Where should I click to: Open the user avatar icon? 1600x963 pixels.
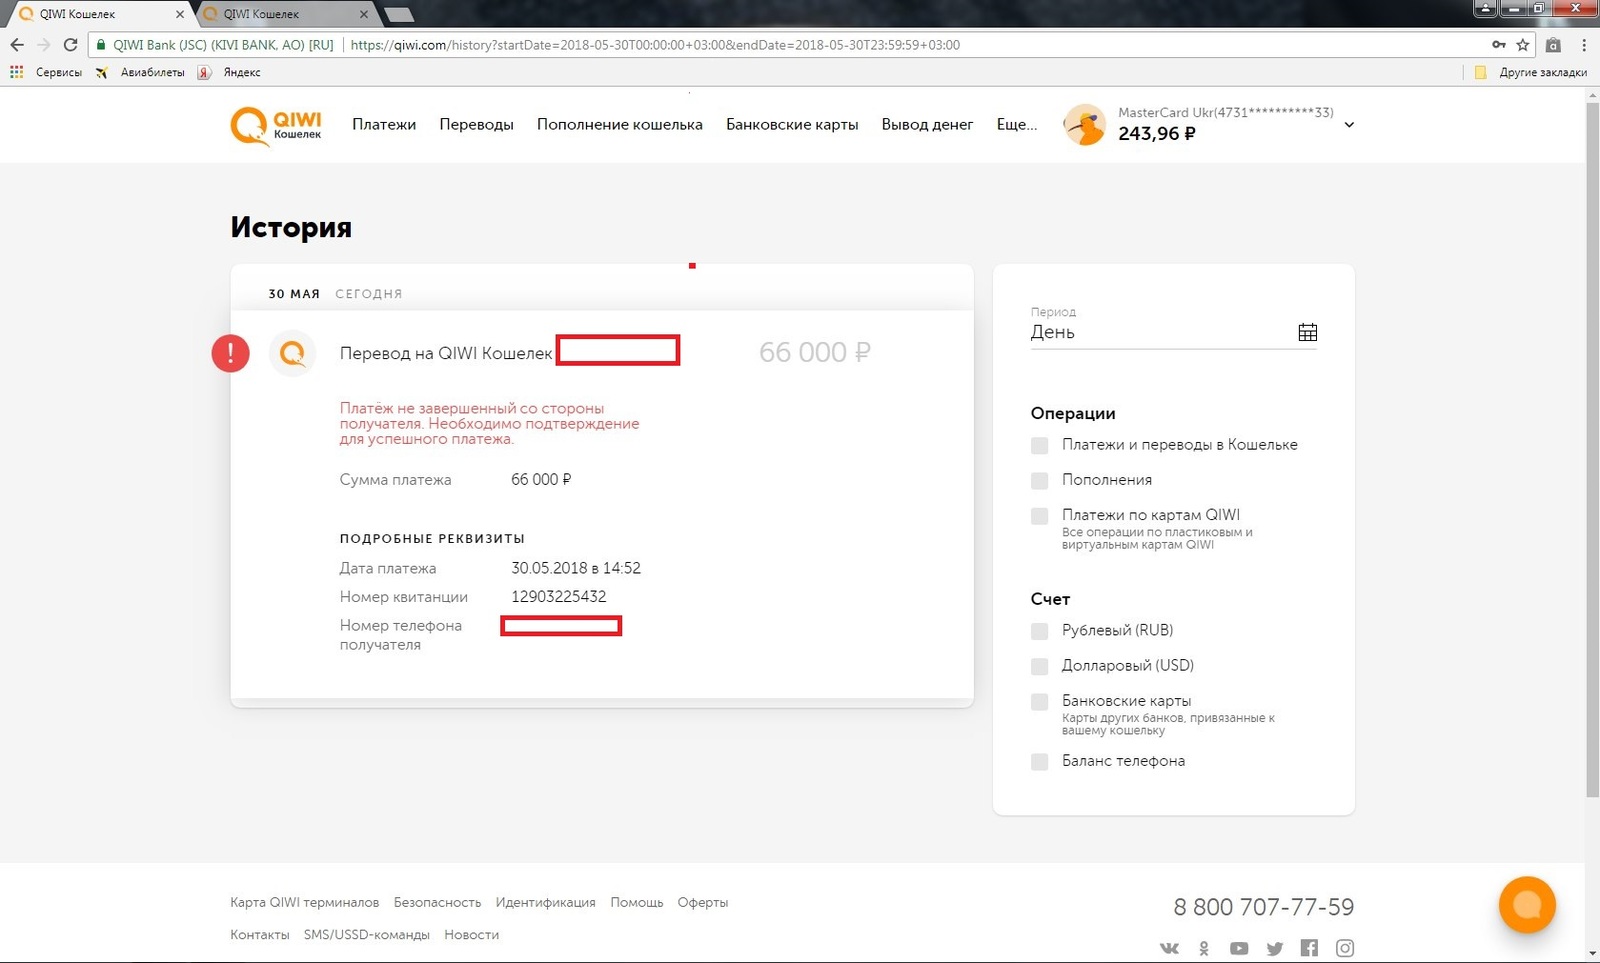click(1085, 125)
